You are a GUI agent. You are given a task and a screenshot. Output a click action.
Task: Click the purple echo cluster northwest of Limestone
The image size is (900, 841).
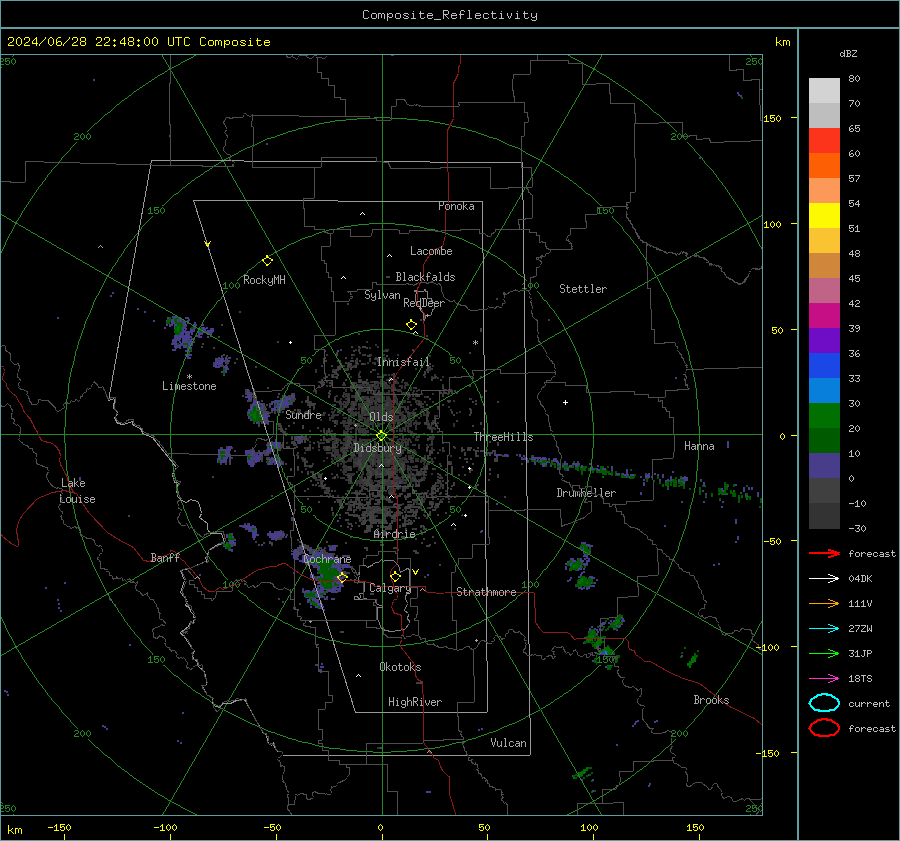tap(185, 334)
